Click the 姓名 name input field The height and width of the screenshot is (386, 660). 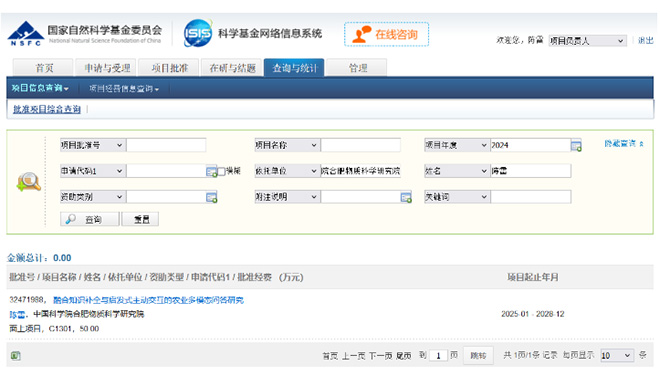(x=531, y=171)
